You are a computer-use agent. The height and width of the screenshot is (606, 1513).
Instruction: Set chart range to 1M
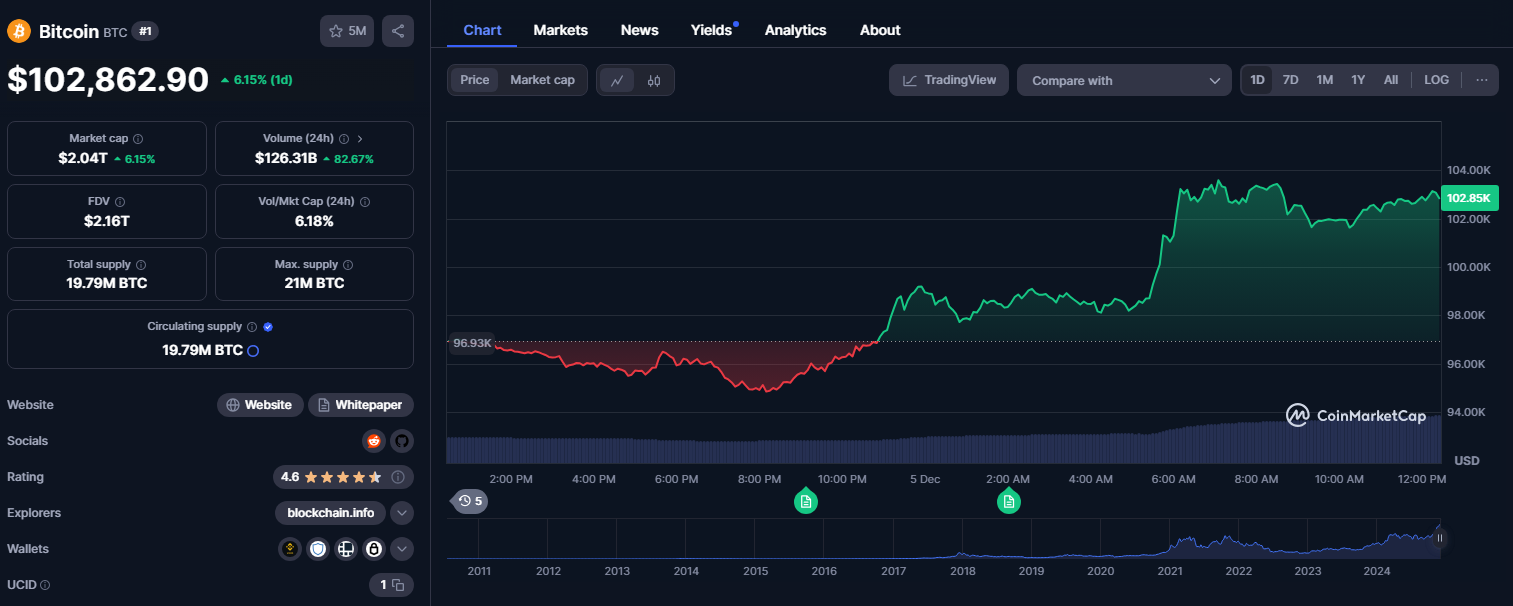click(x=1325, y=80)
